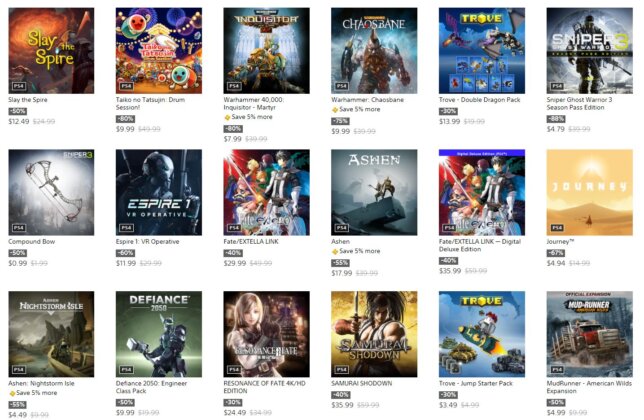Screen dimensions: 644x420
Task: Select the Taiko no Tatsujin cover art
Action: [159, 50]
